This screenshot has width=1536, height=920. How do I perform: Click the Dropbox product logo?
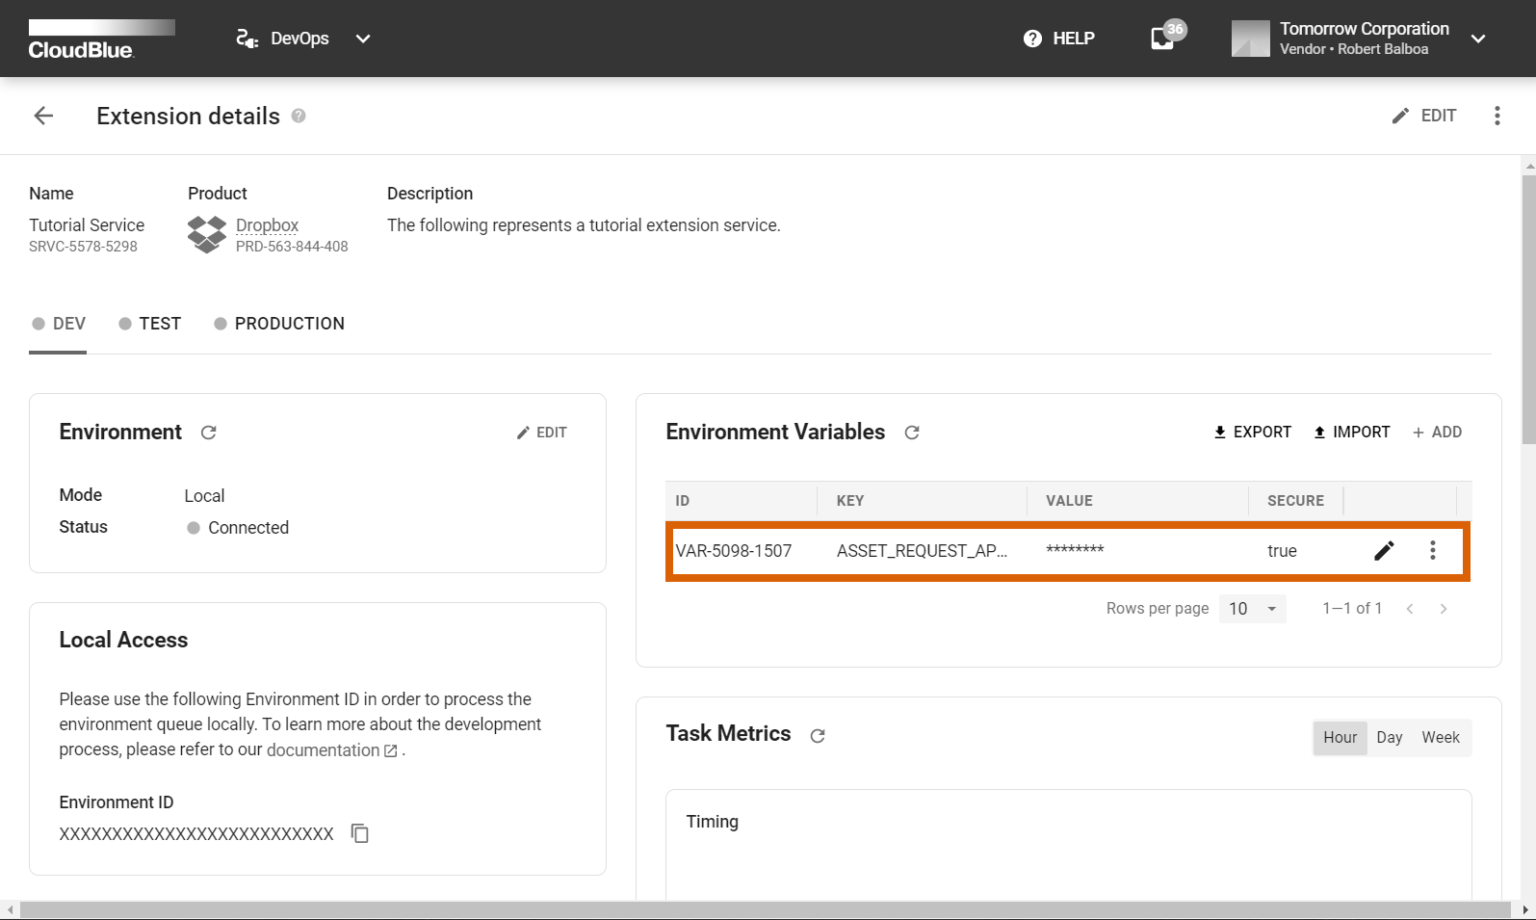(x=207, y=235)
